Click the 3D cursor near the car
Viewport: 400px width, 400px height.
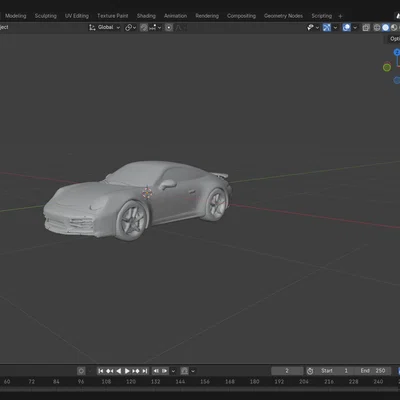pyautogui.click(x=147, y=193)
